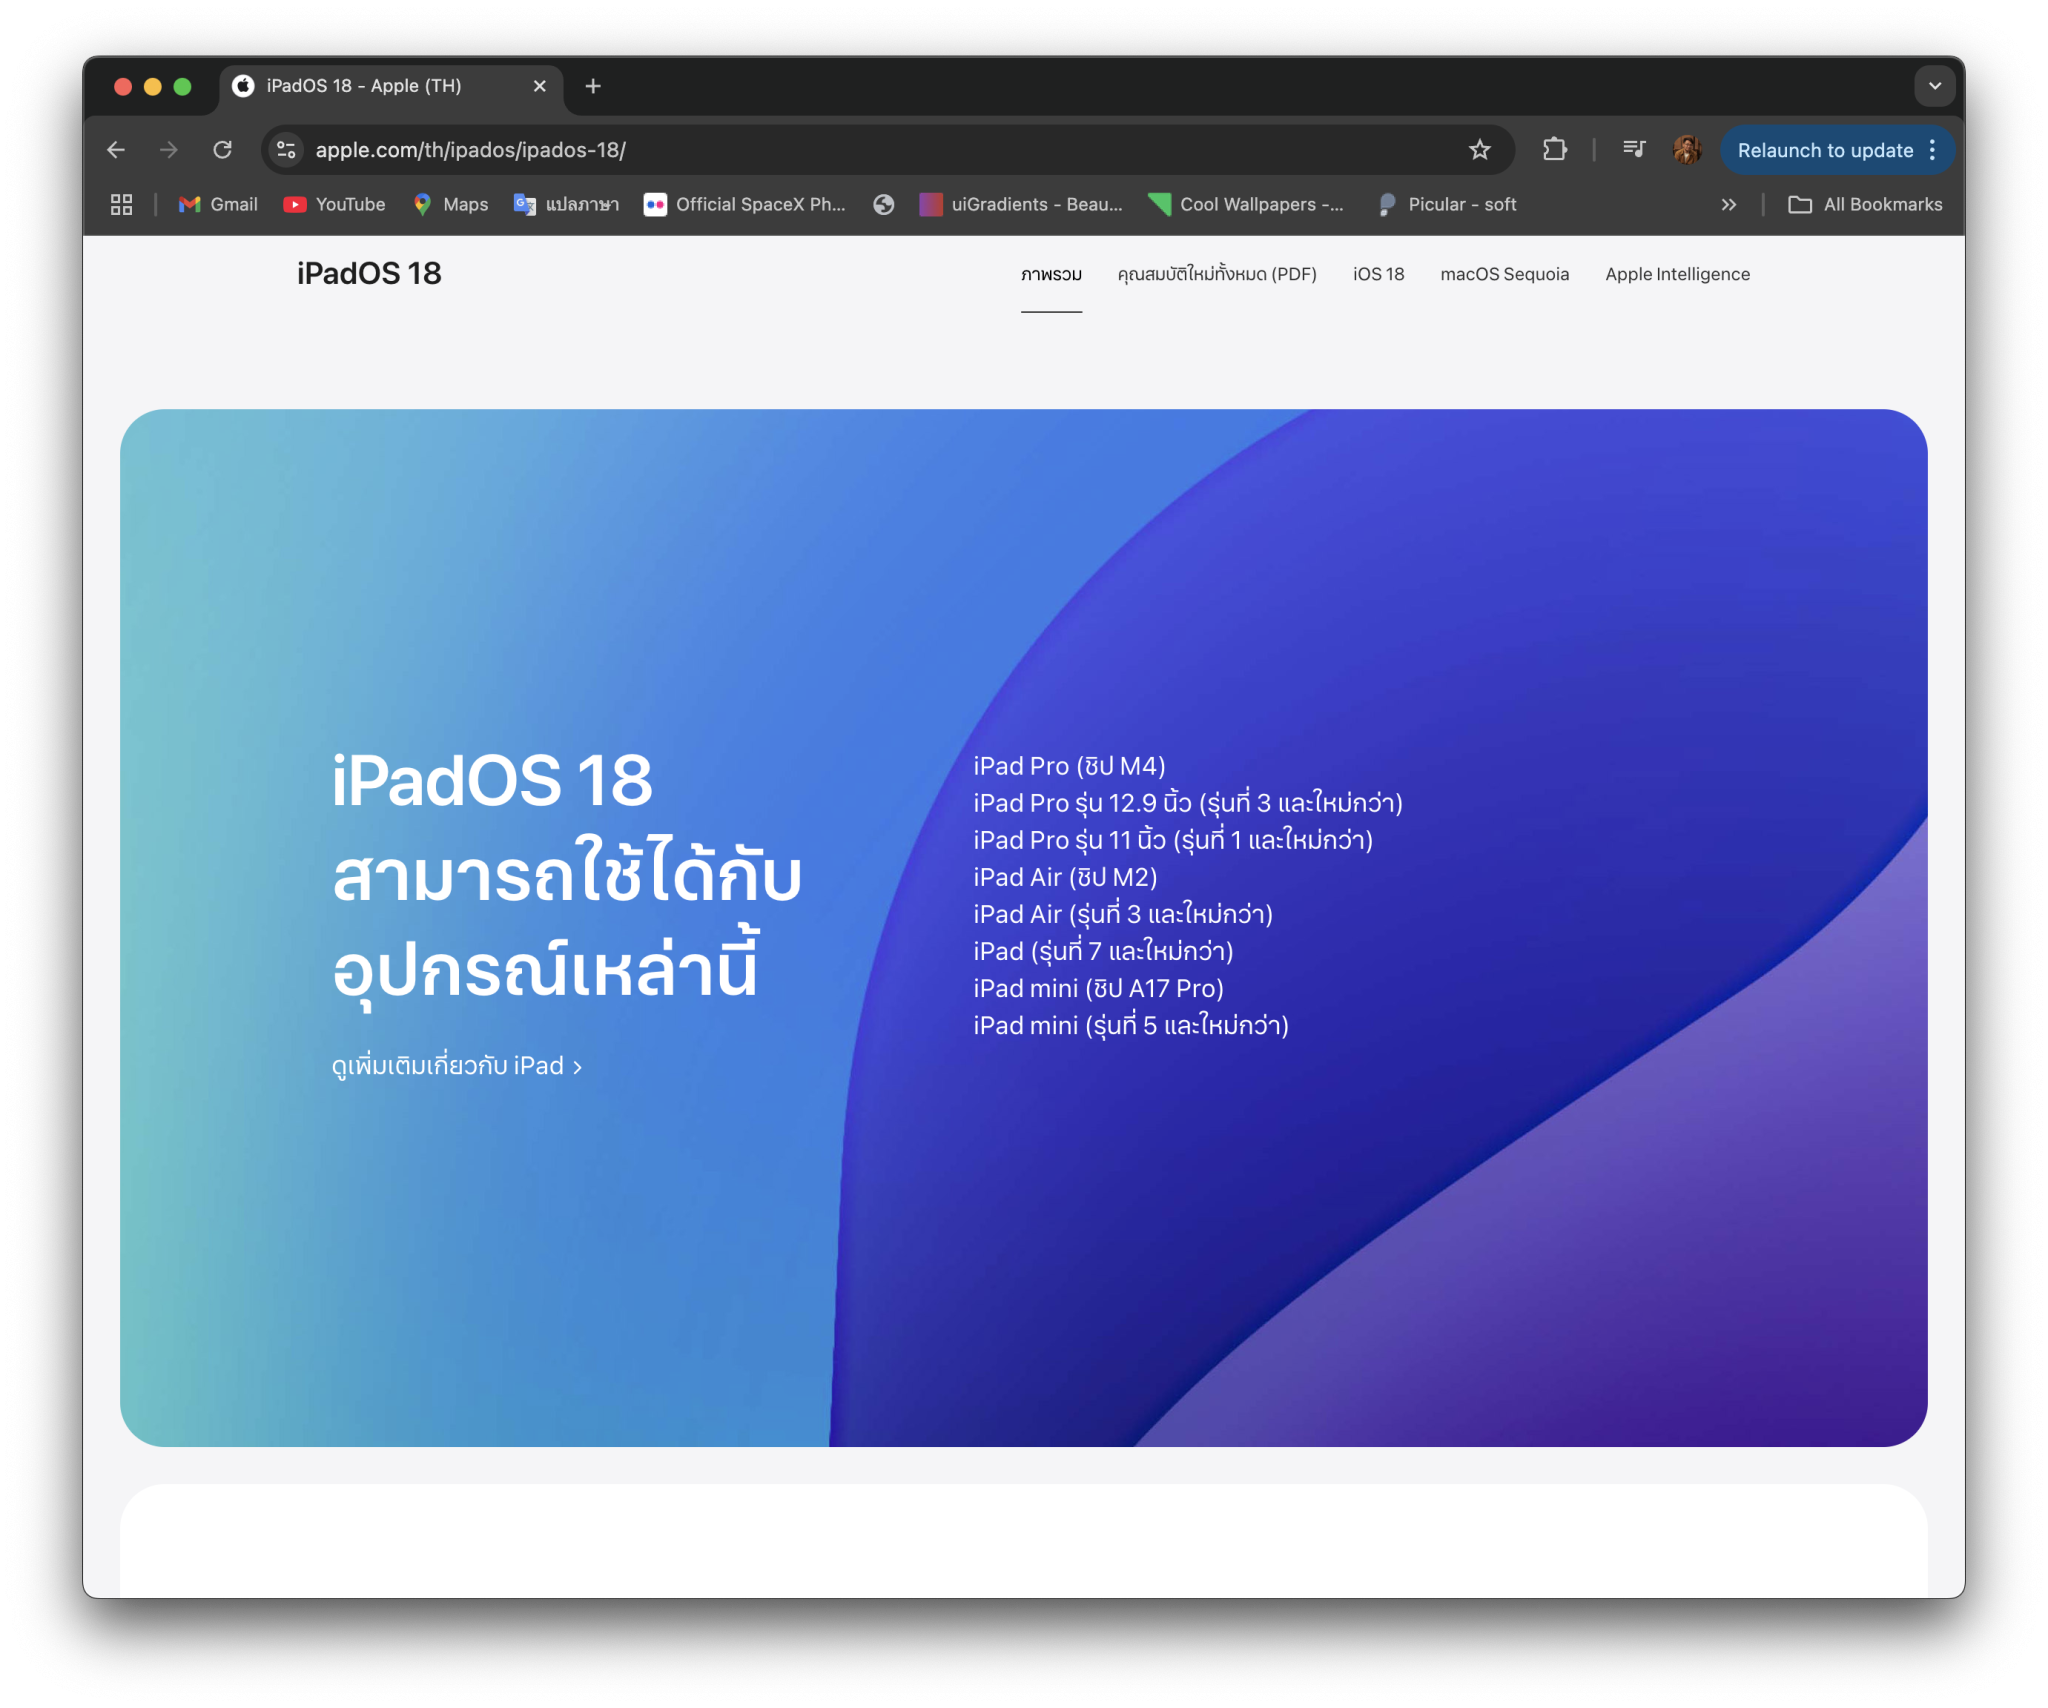Screen dimensions: 2048x1708
Task: Open the Official SpaceX Ph... bookmark
Action: (745, 205)
